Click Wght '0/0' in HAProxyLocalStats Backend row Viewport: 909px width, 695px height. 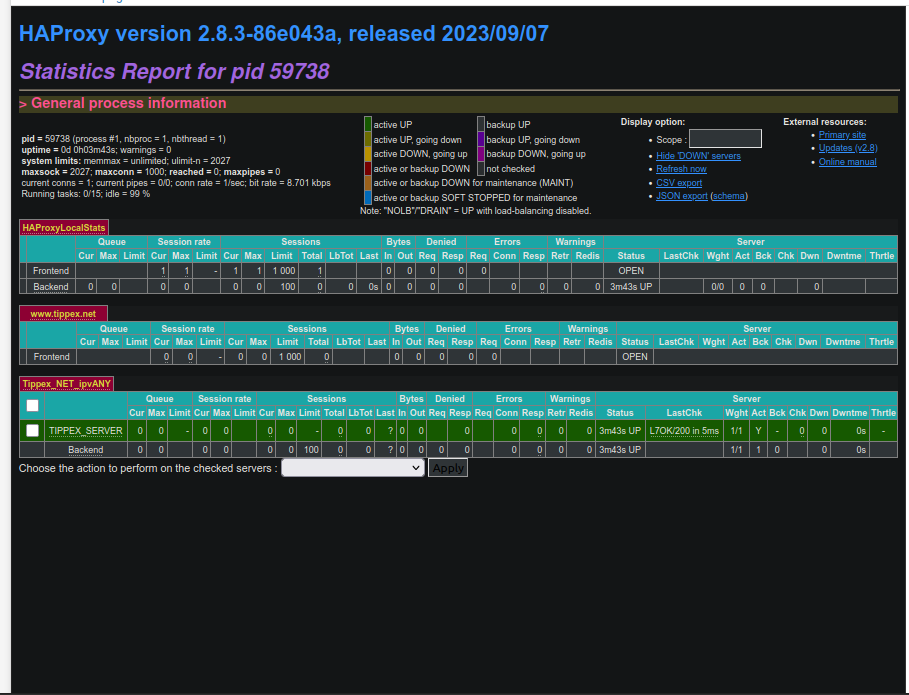(x=718, y=287)
